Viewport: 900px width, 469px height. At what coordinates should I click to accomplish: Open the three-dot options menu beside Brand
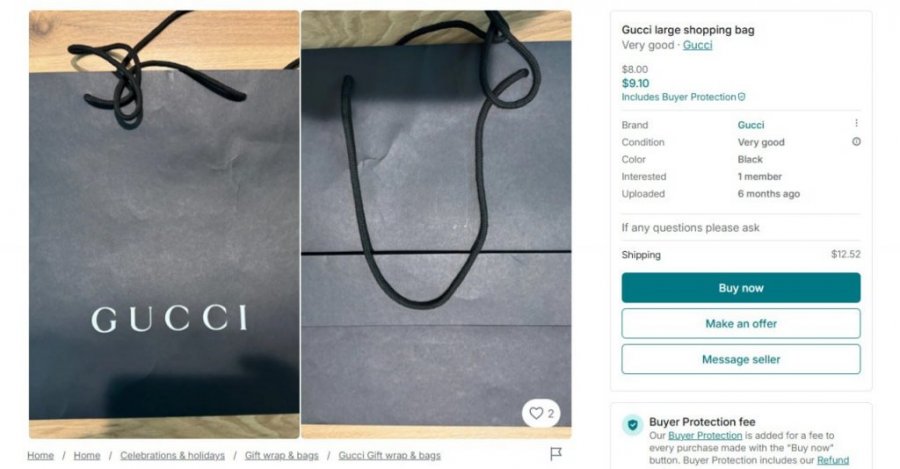click(x=856, y=123)
